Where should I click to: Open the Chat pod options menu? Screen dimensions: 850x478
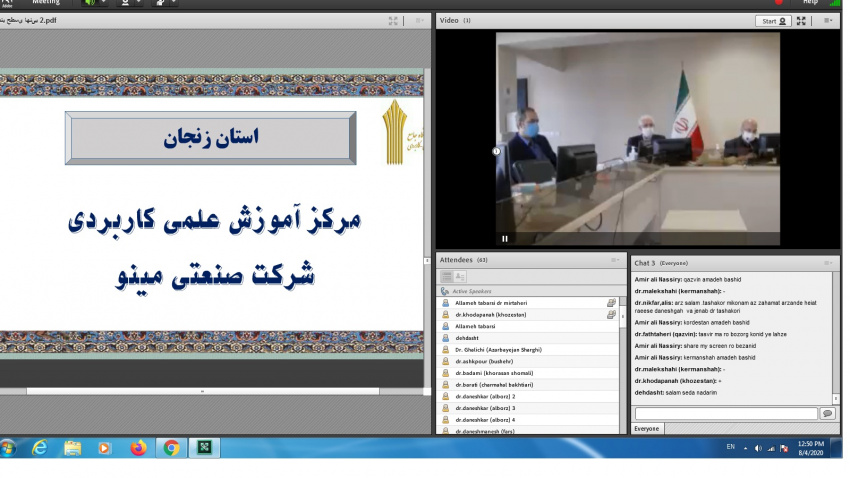click(x=828, y=263)
